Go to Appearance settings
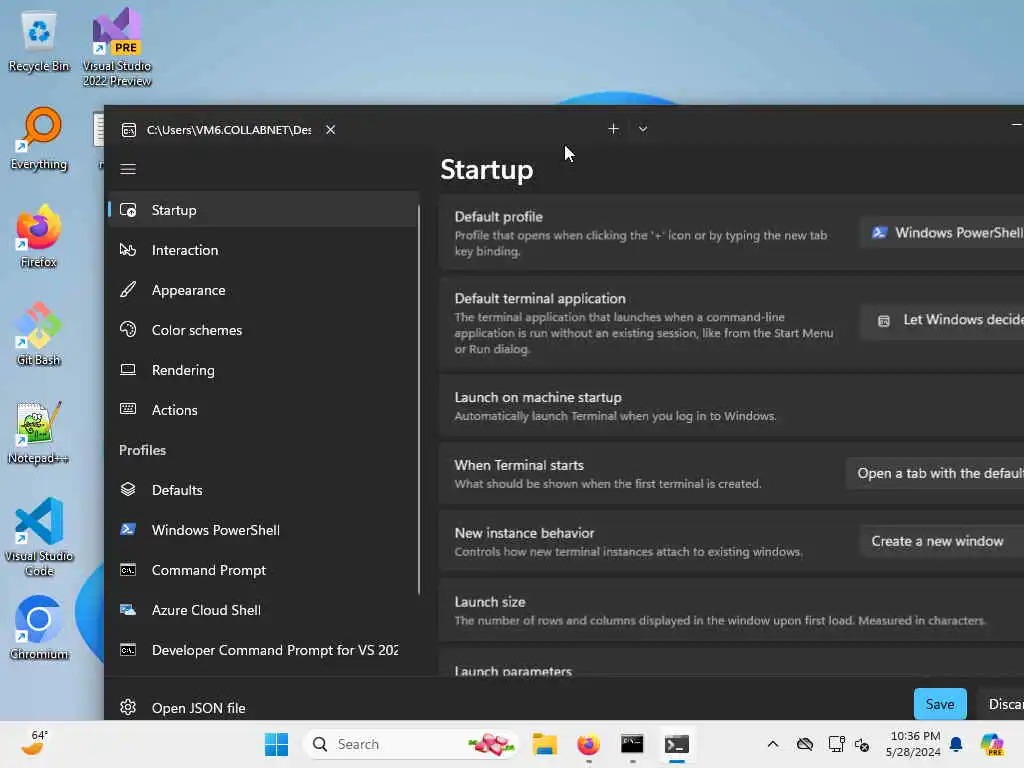1024x768 pixels. tap(263, 290)
